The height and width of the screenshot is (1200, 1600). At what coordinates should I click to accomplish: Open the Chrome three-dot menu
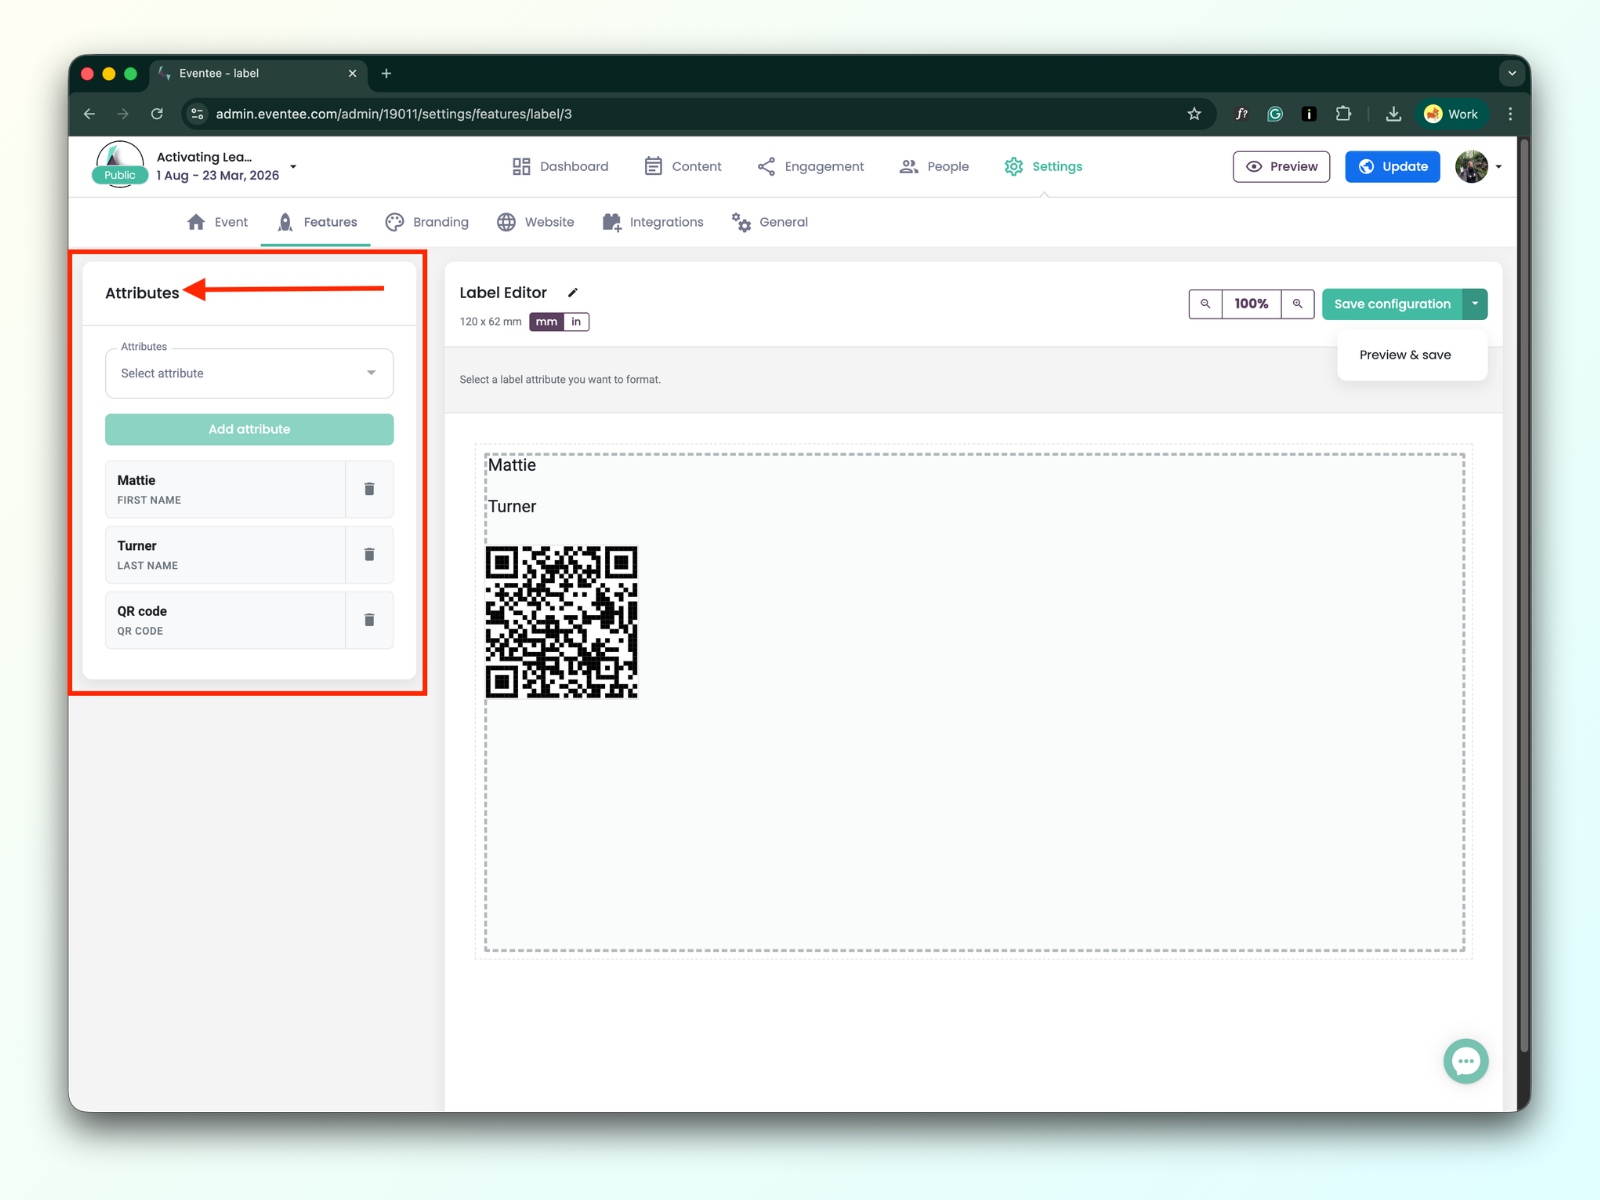click(1510, 114)
